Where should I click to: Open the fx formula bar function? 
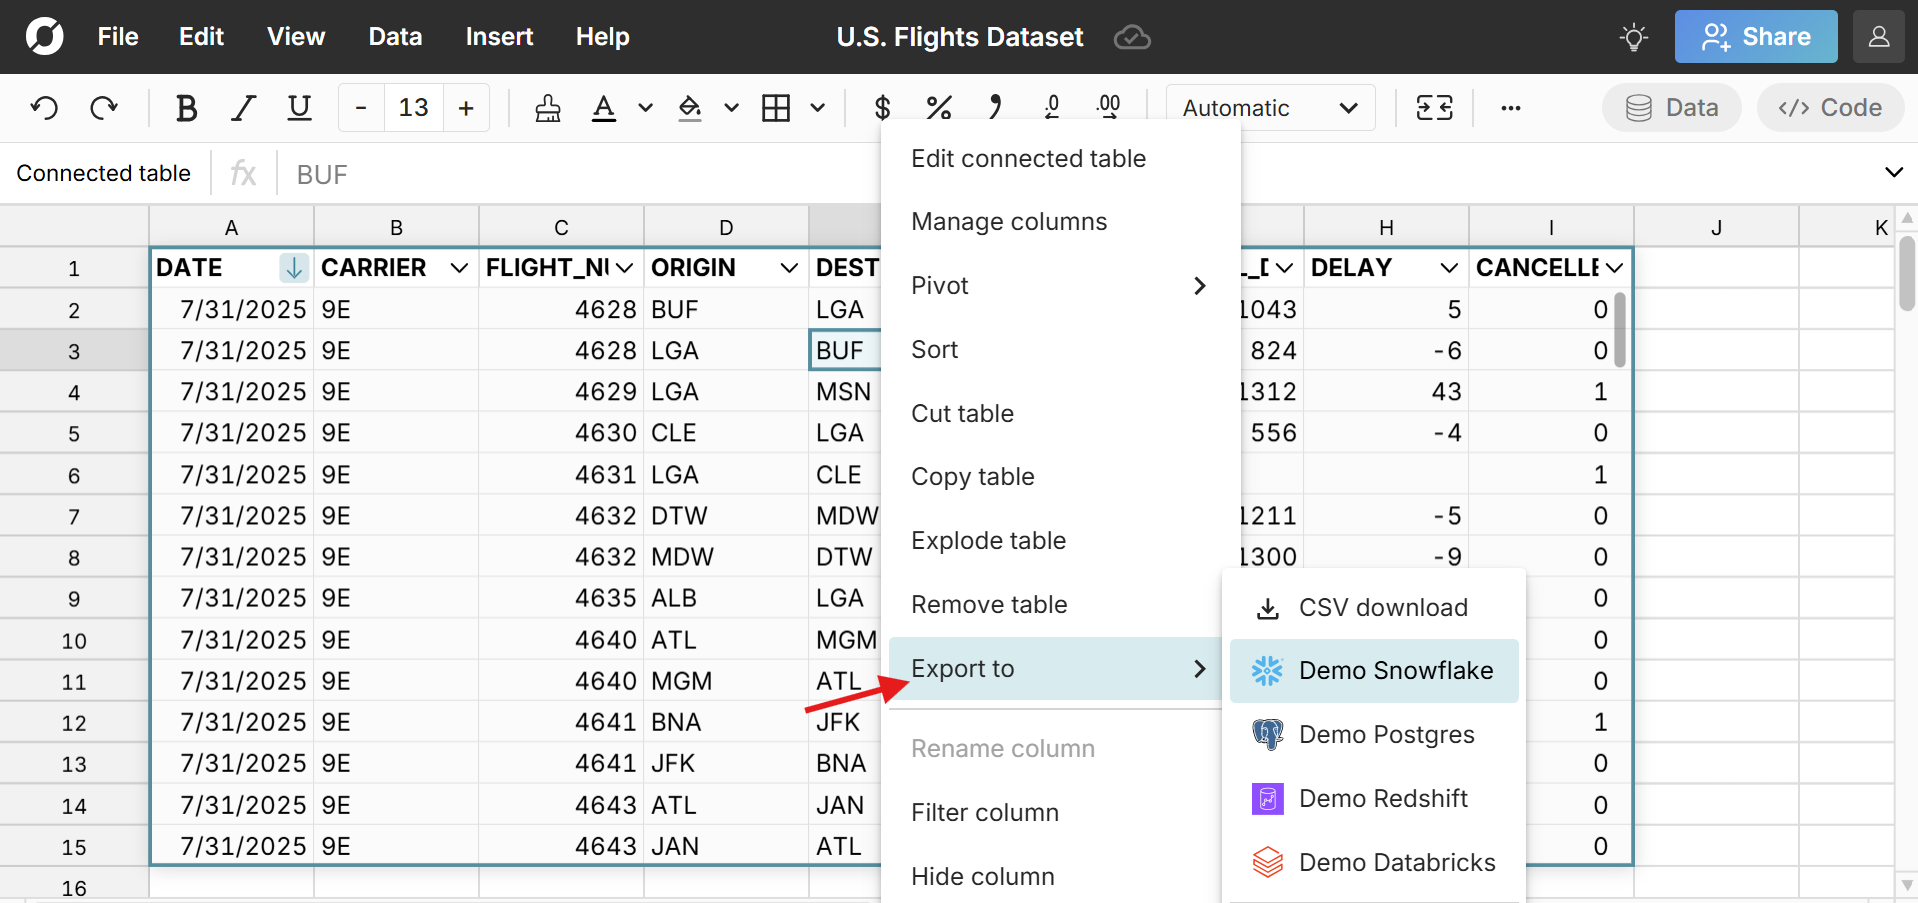tap(242, 173)
